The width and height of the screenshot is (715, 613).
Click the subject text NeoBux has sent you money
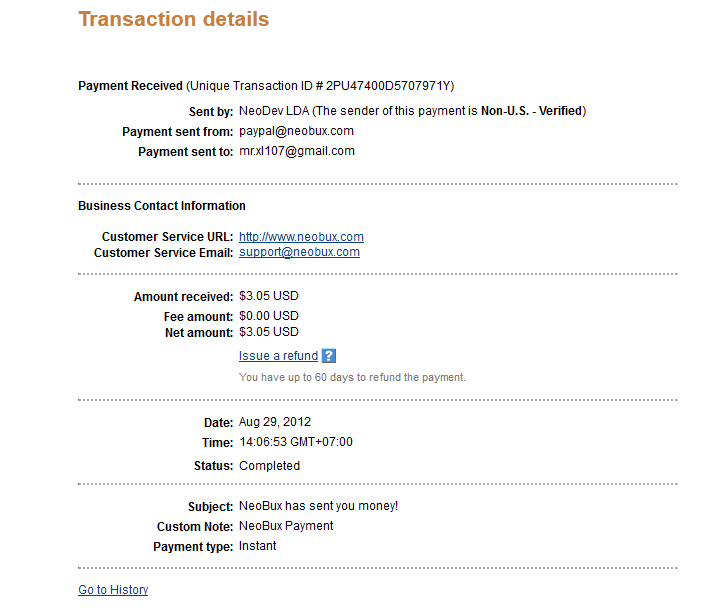click(x=318, y=506)
